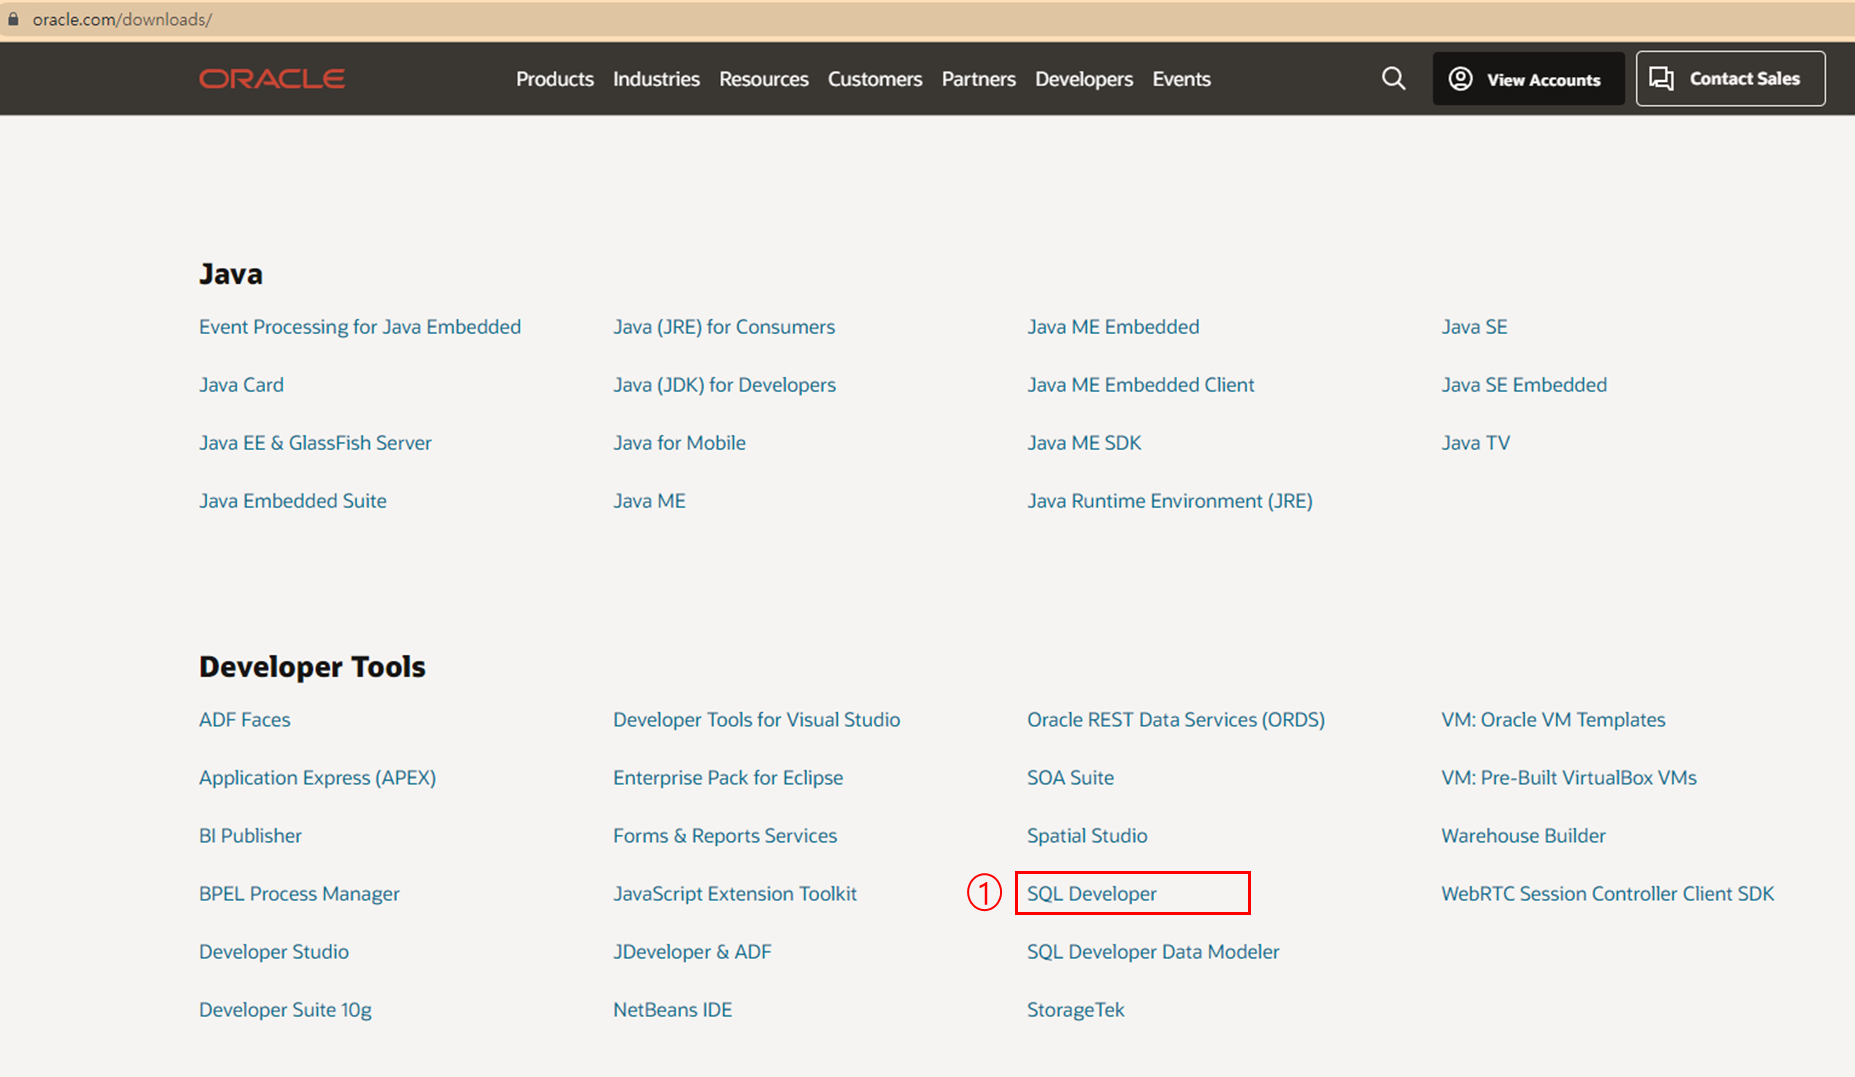Screen dimensions: 1855x1077
Task: Open the Java Card link
Action: (241, 385)
